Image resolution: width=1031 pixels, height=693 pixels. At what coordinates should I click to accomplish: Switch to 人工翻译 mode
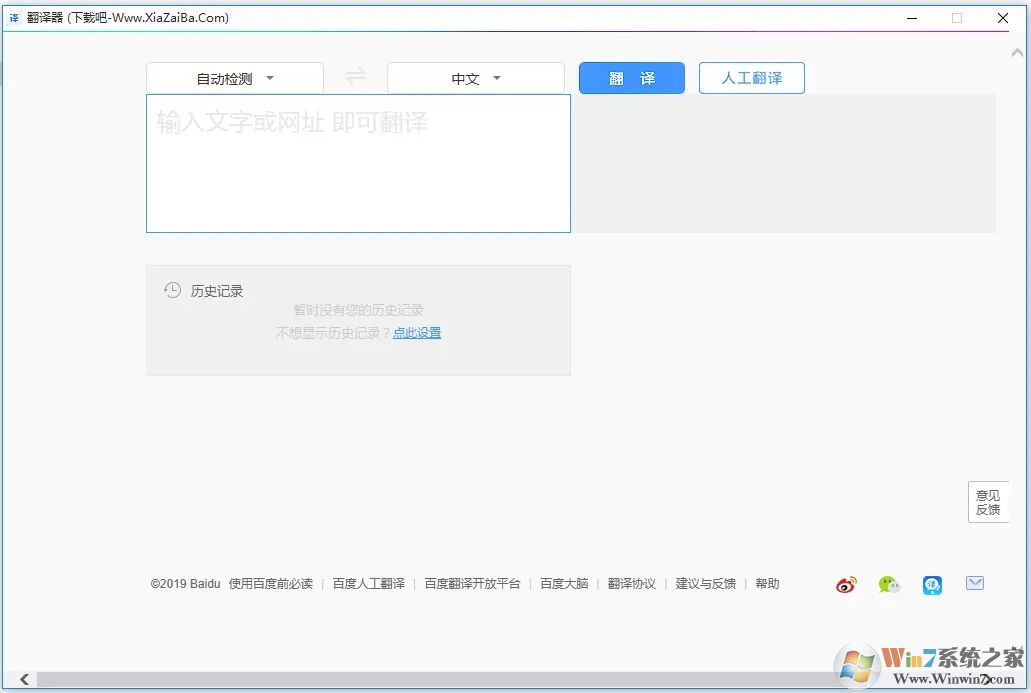pos(751,77)
